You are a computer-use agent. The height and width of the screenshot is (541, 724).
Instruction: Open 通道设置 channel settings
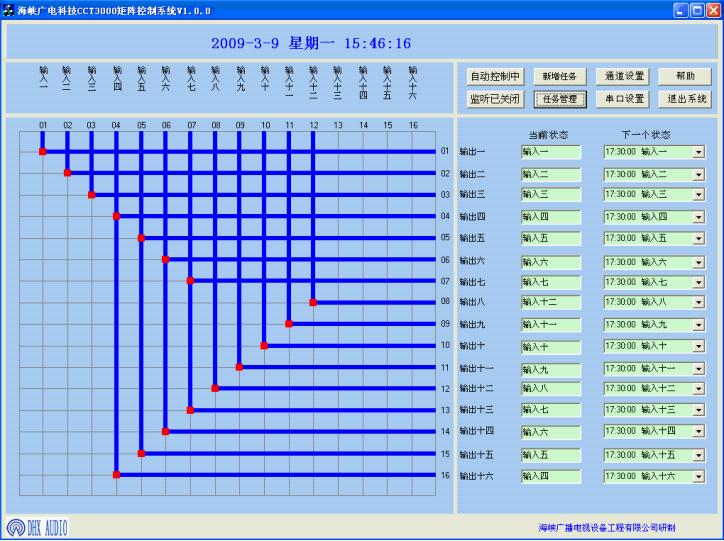click(x=625, y=76)
